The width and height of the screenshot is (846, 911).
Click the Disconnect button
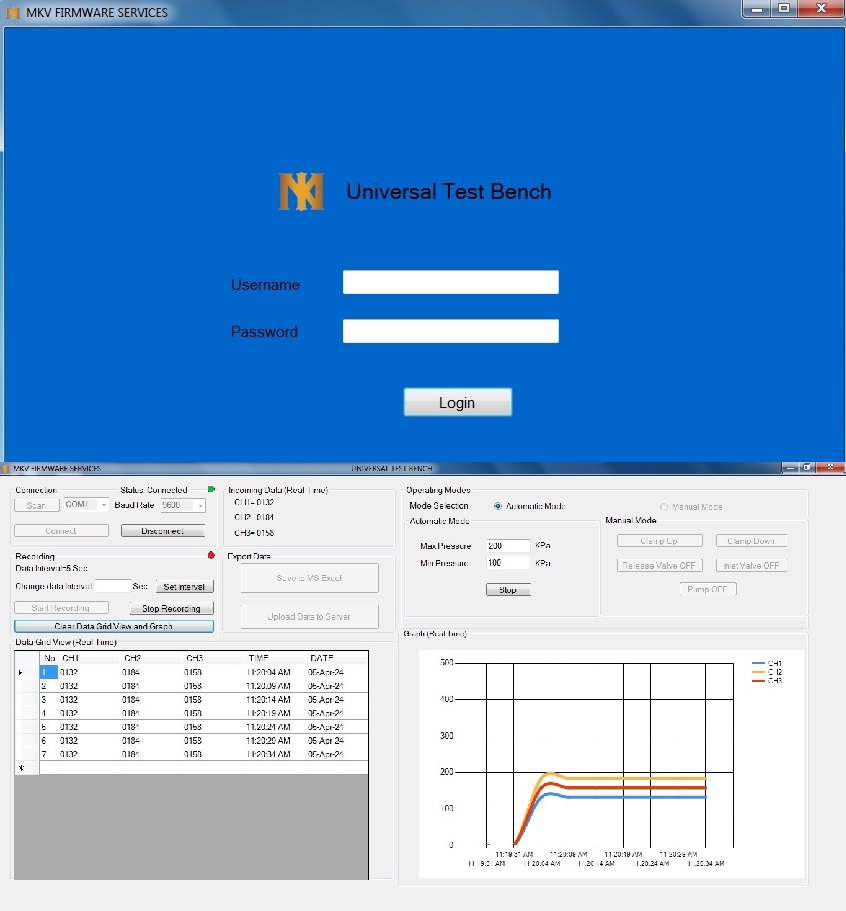point(163,531)
